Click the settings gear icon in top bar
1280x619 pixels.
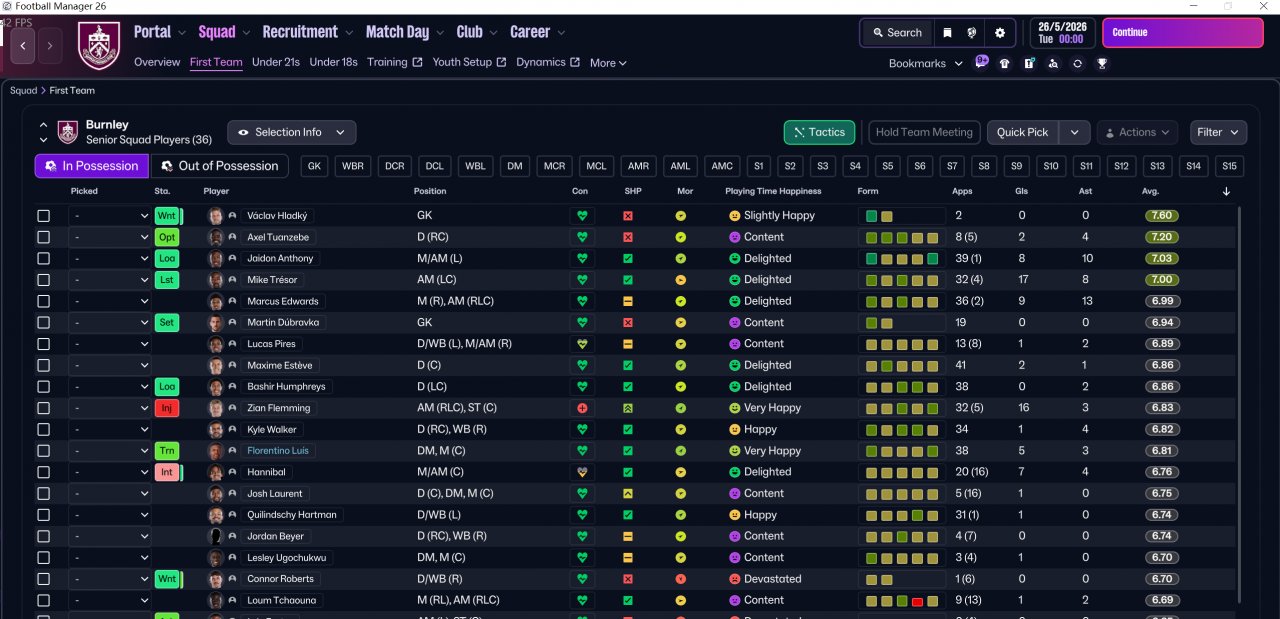(x=999, y=33)
